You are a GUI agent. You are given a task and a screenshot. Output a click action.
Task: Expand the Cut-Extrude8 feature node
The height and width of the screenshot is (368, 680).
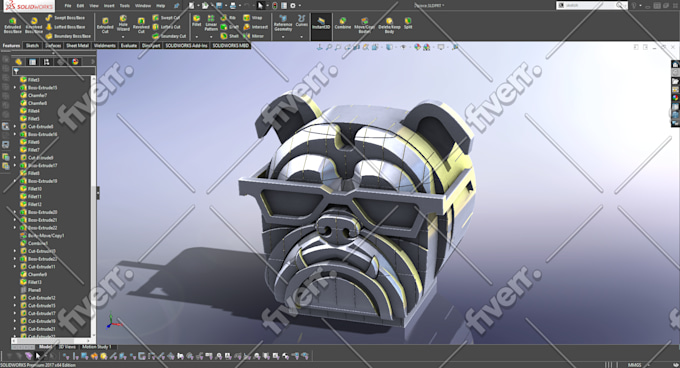[x=15, y=127]
